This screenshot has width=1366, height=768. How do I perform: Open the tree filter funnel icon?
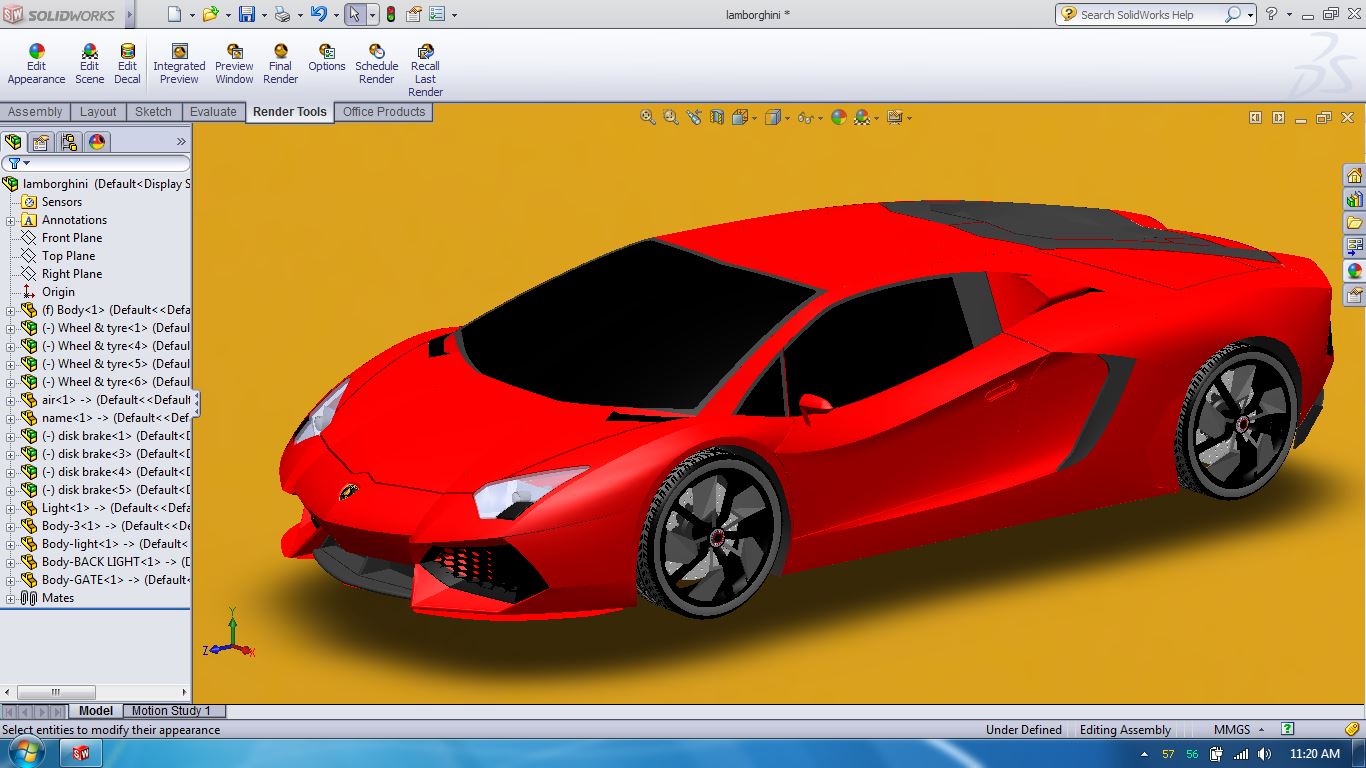tap(14, 163)
